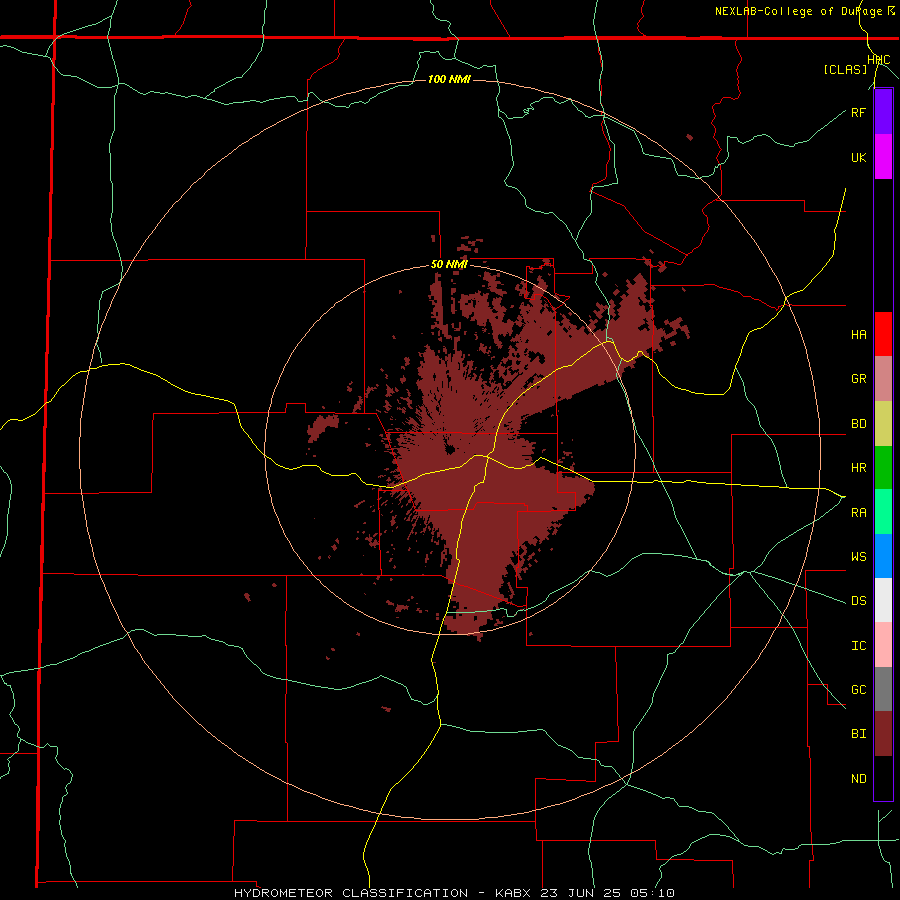900x900 pixels.
Task: Click the HA red legend swatch
Action: (883, 334)
